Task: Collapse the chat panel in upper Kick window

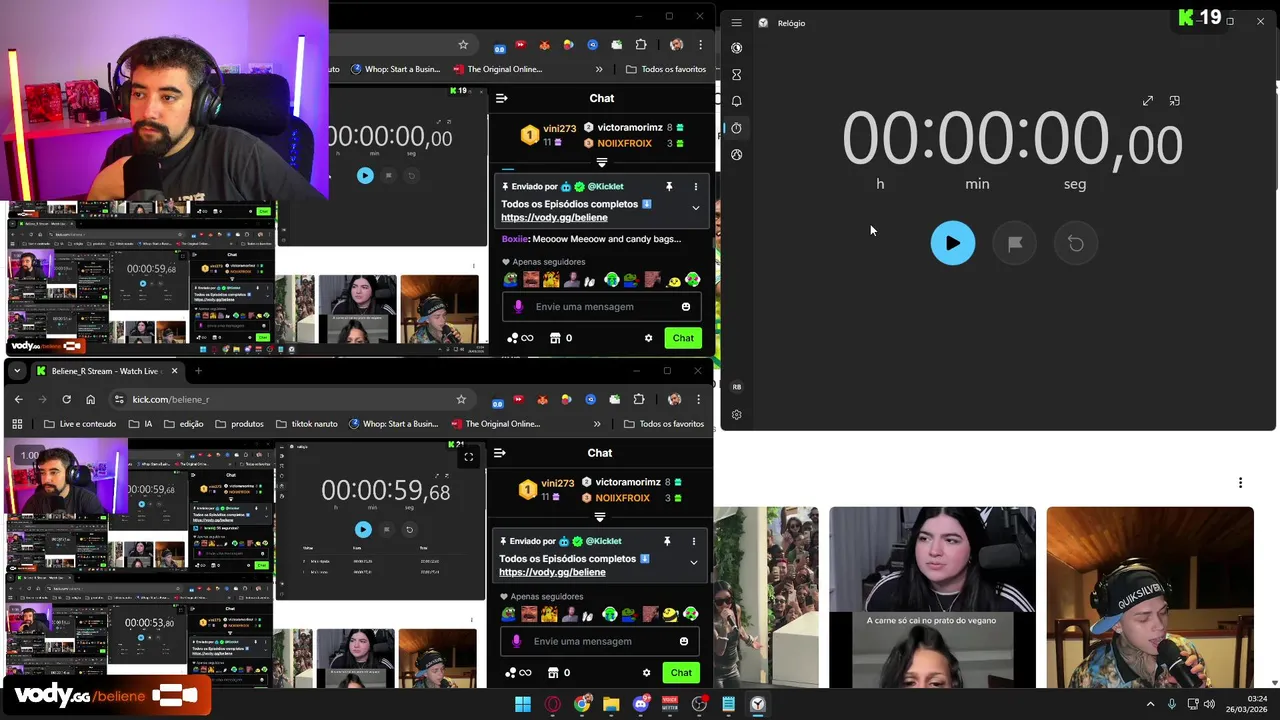Action: coord(502,98)
